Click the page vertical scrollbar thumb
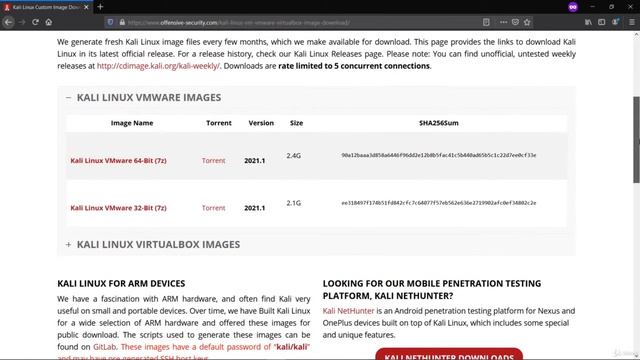The width and height of the screenshot is (640, 360). [636, 140]
